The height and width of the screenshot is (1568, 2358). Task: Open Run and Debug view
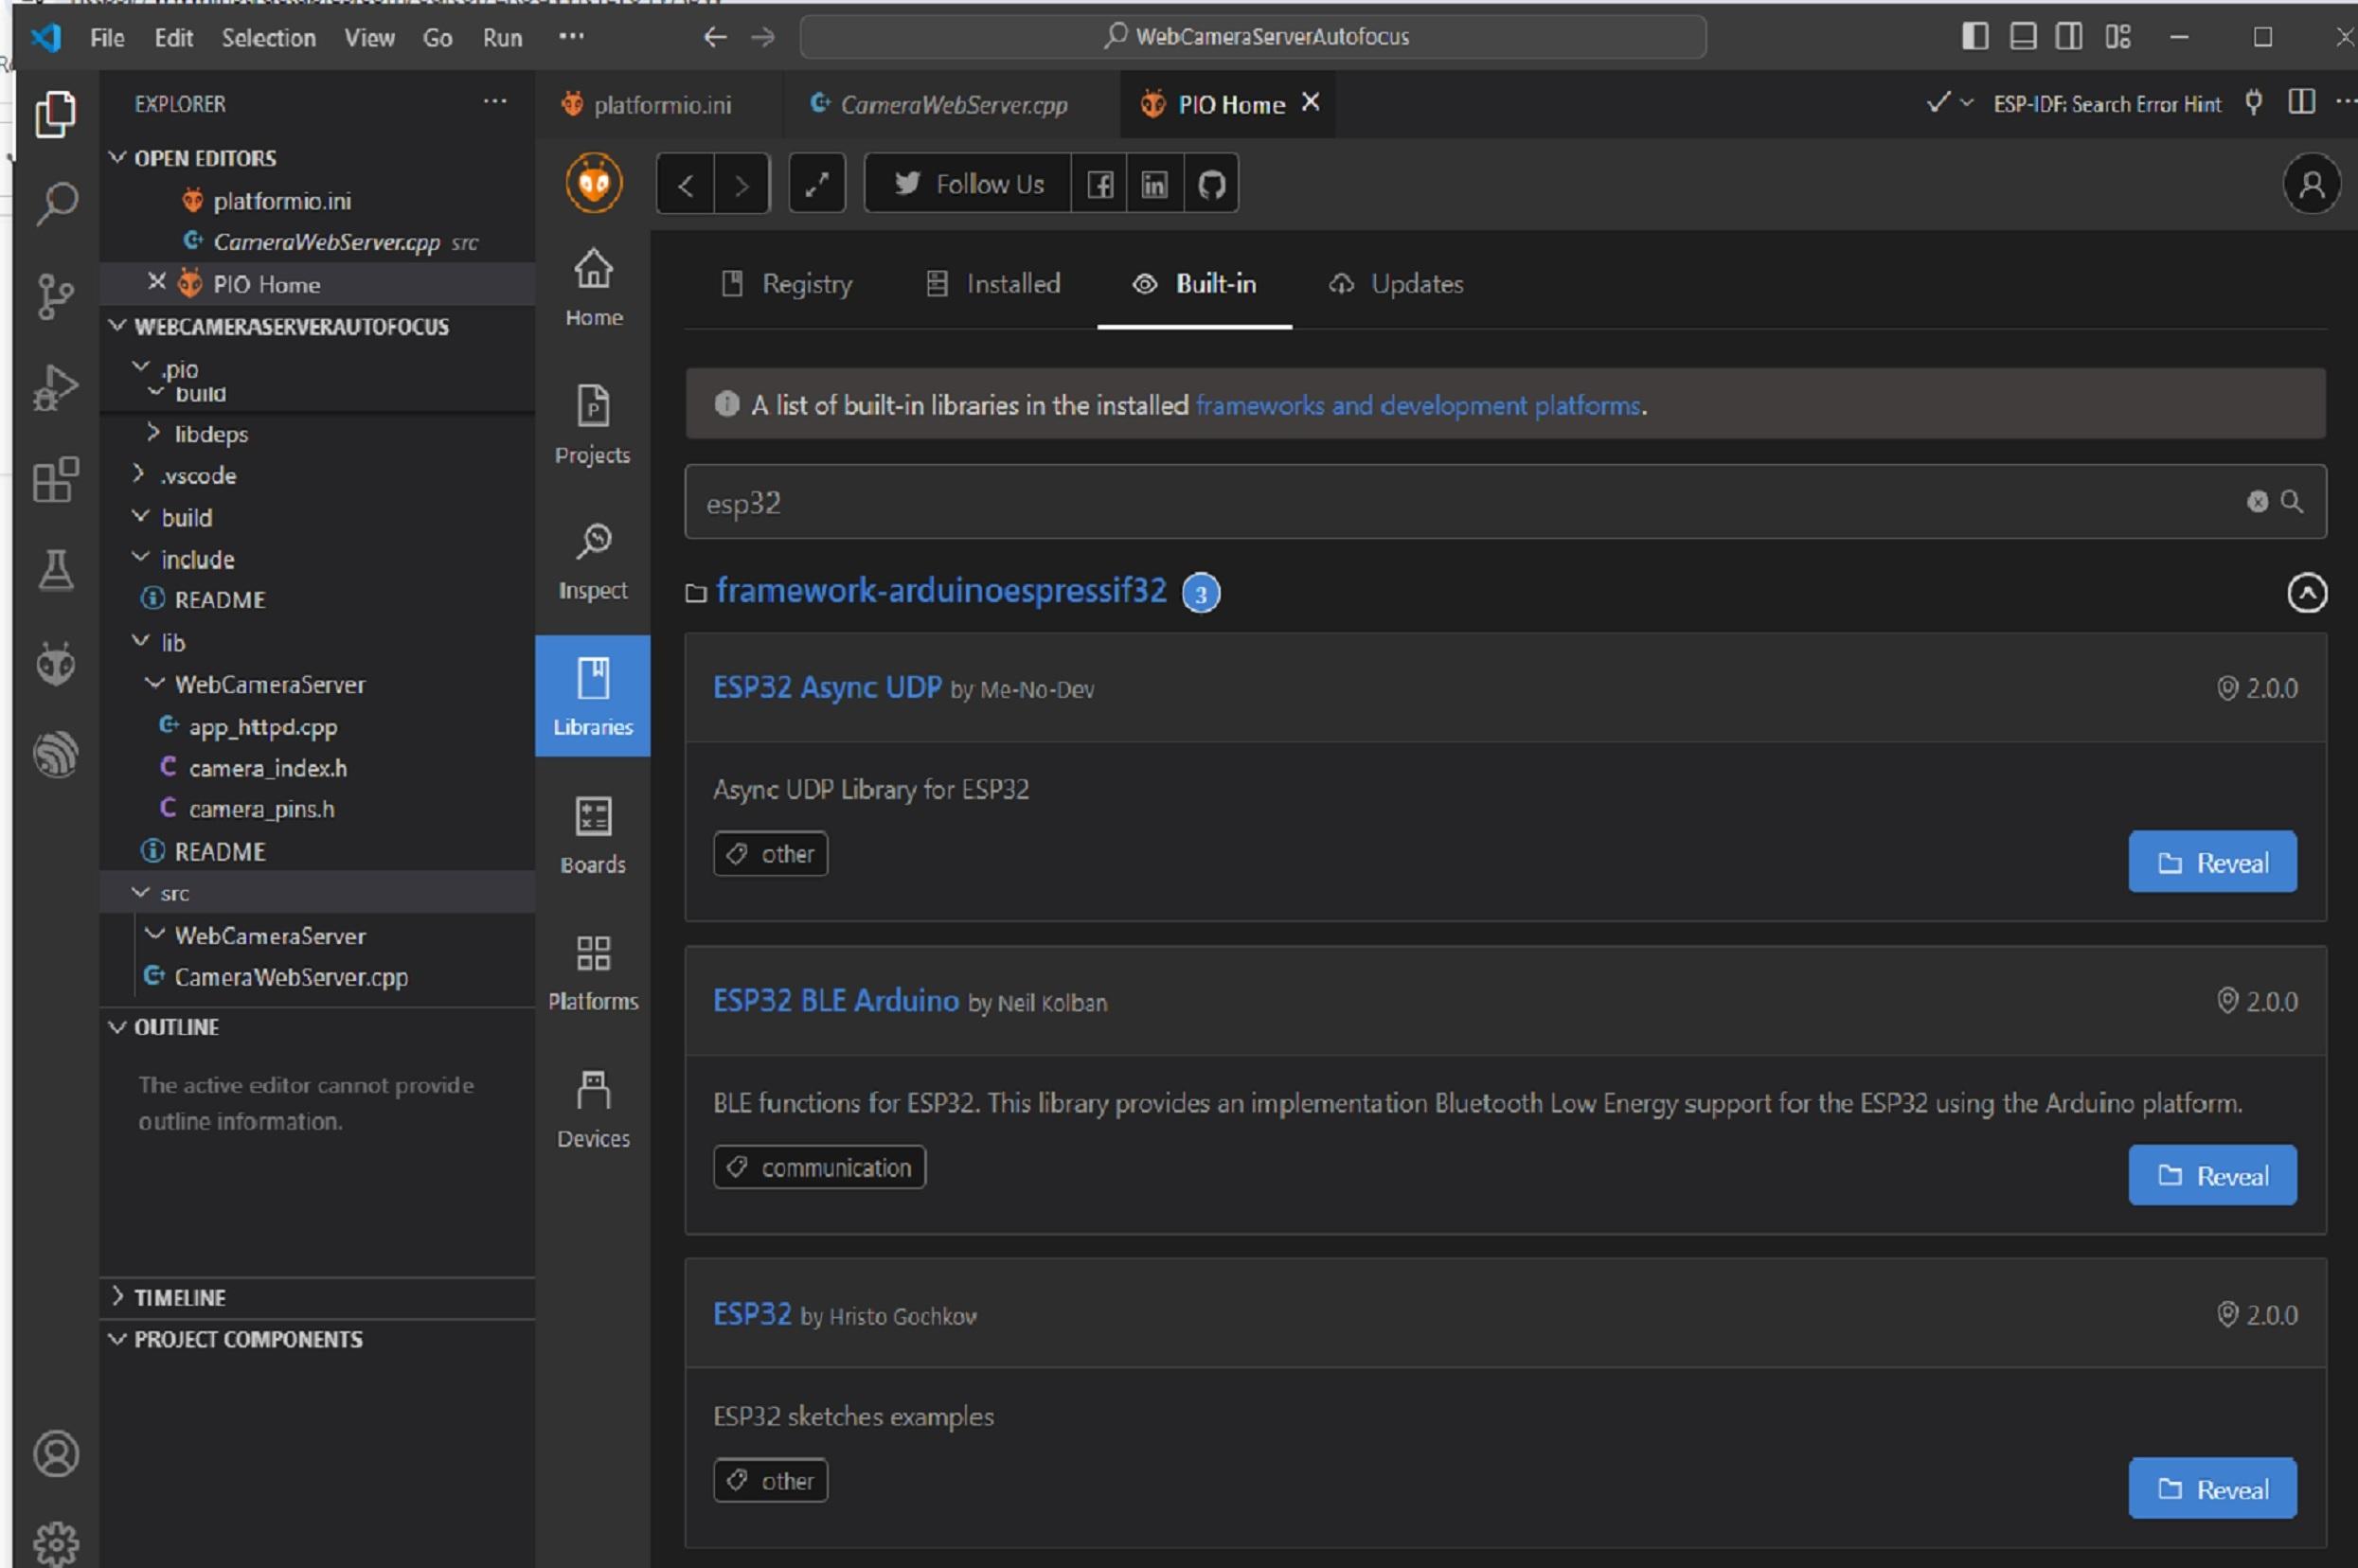(x=55, y=387)
